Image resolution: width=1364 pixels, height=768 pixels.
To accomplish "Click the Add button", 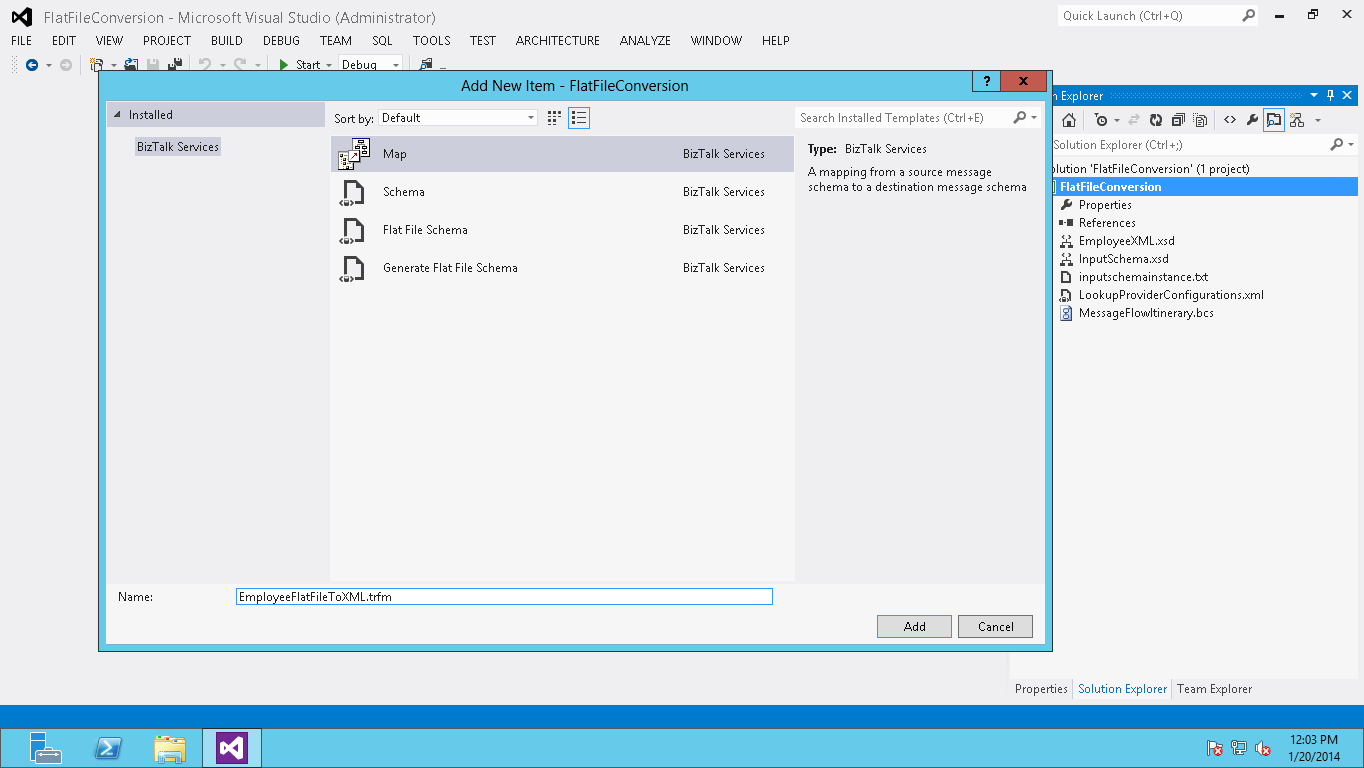I will [x=915, y=627].
